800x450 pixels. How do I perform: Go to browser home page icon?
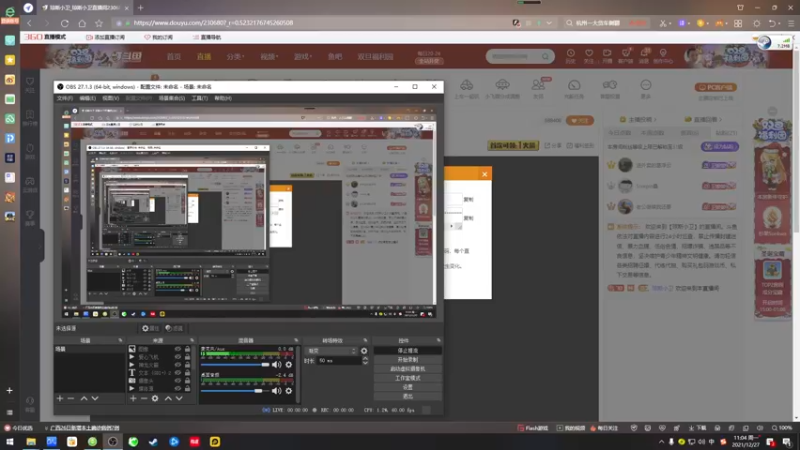coord(82,23)
